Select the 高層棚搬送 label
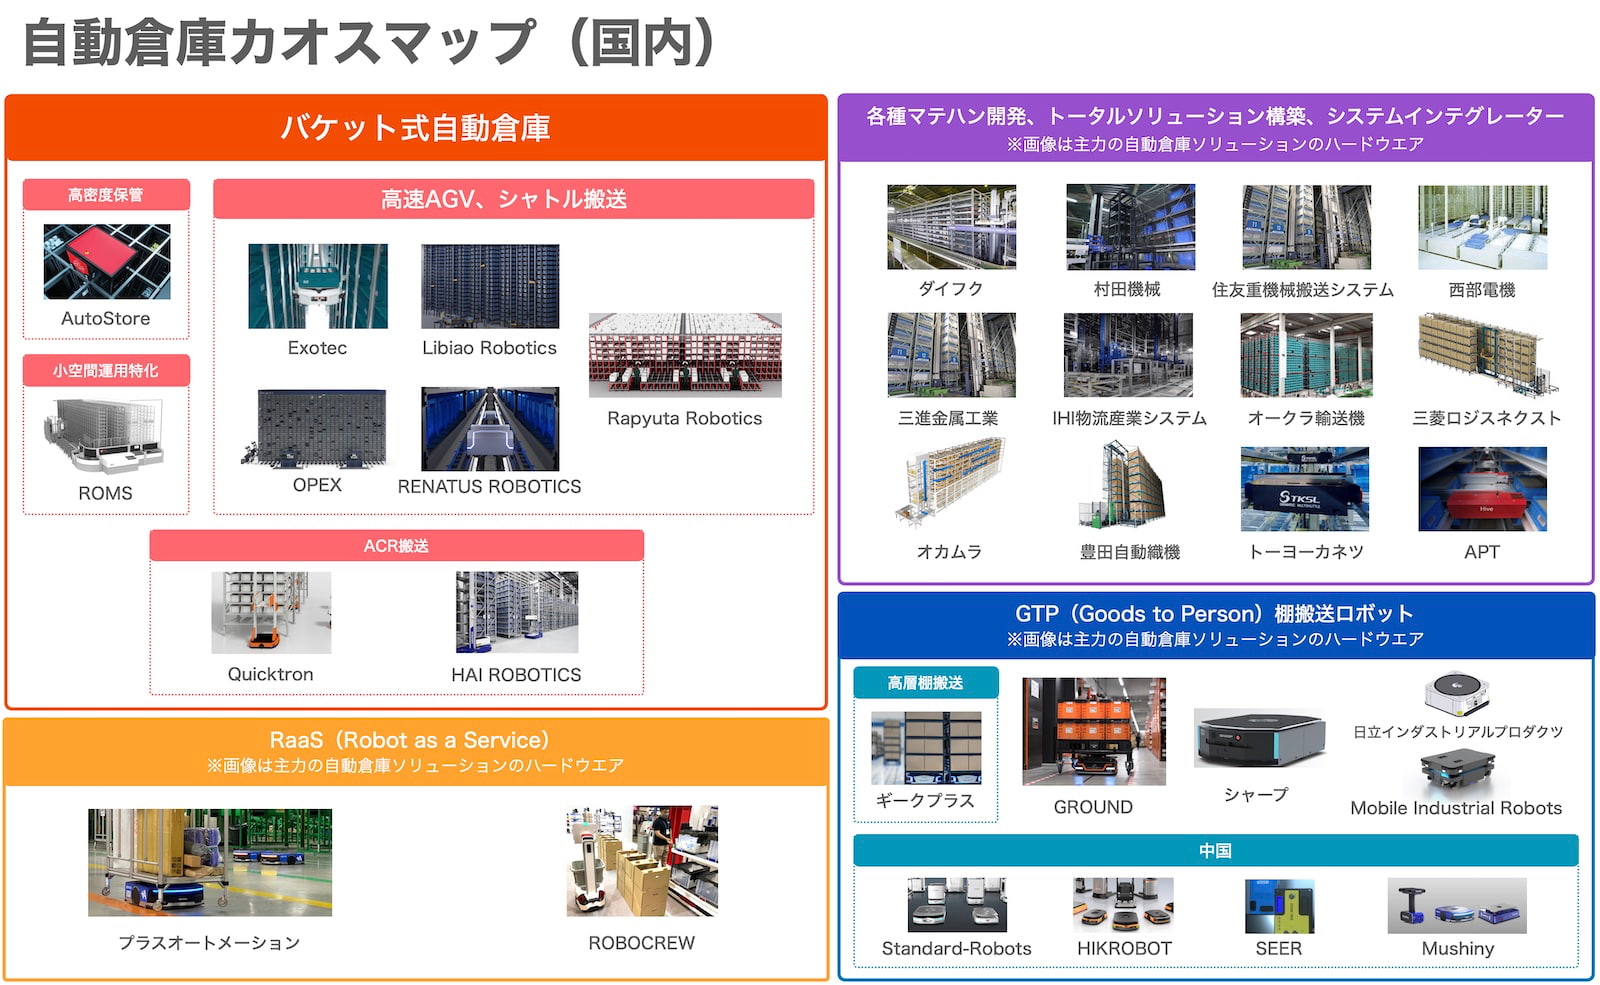The width and height of the screenshot is (1600, 985). (x=926, y=683)
